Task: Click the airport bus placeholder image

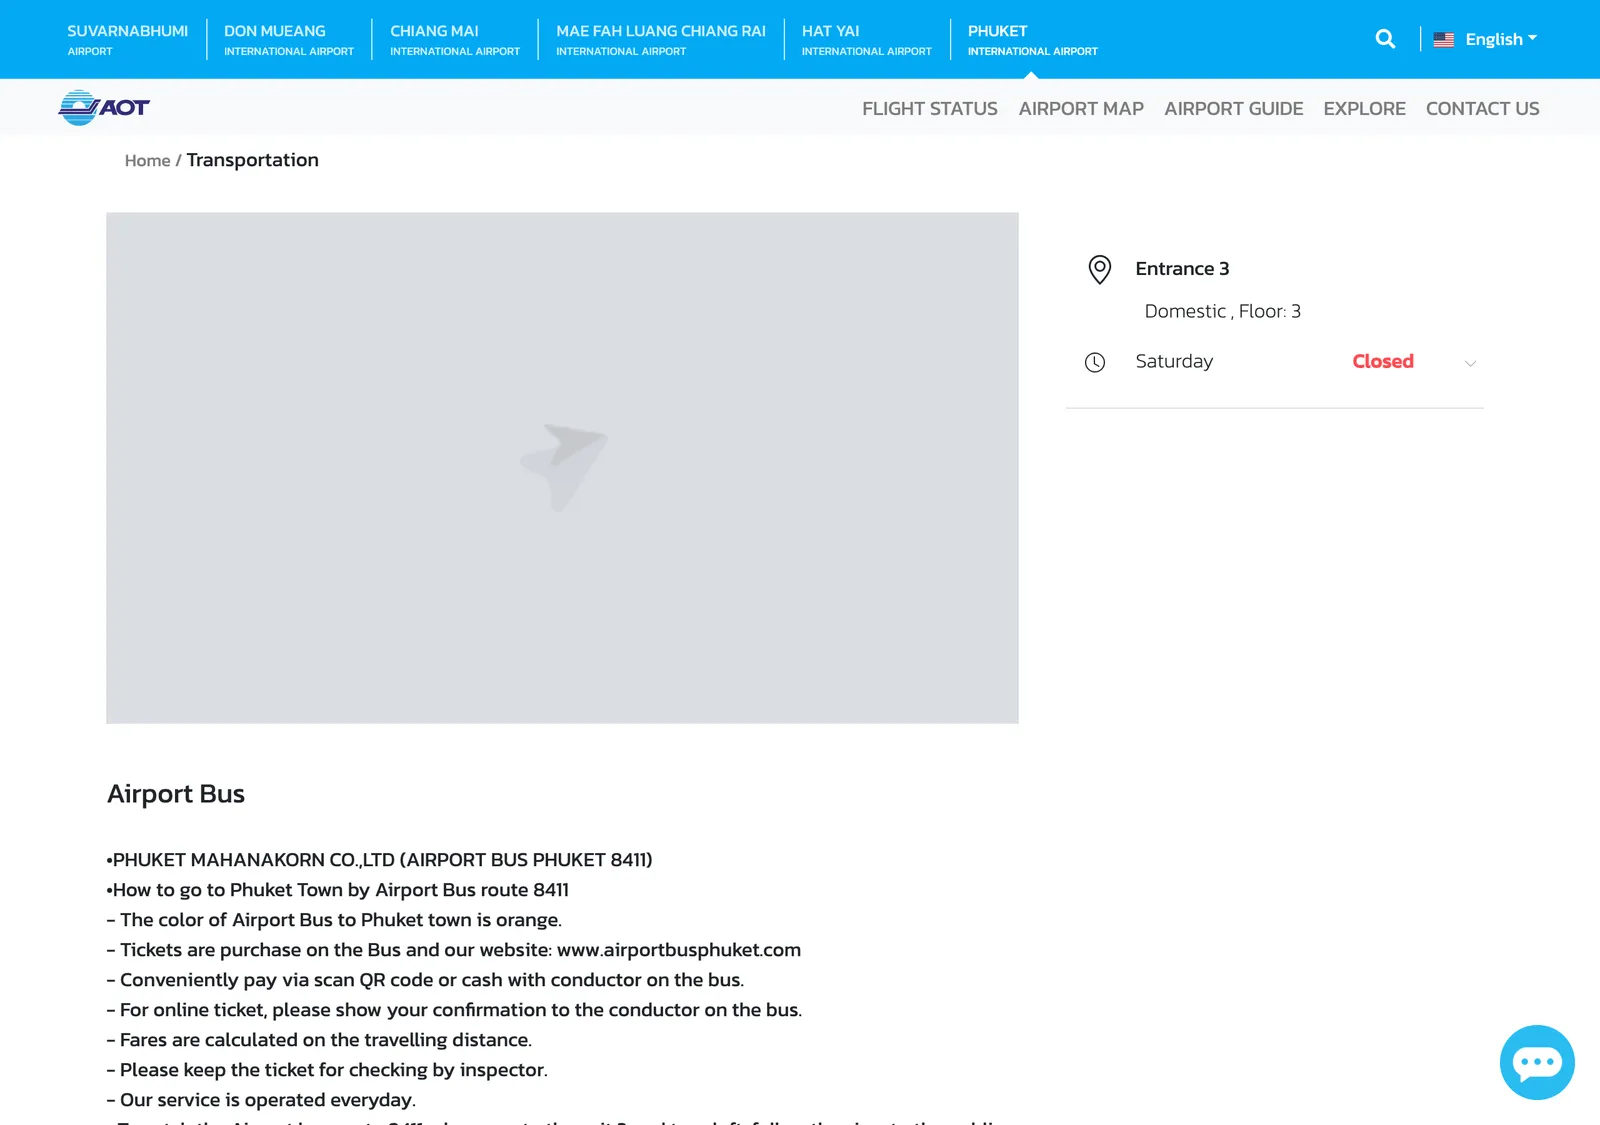Action: tap(562, 467)
